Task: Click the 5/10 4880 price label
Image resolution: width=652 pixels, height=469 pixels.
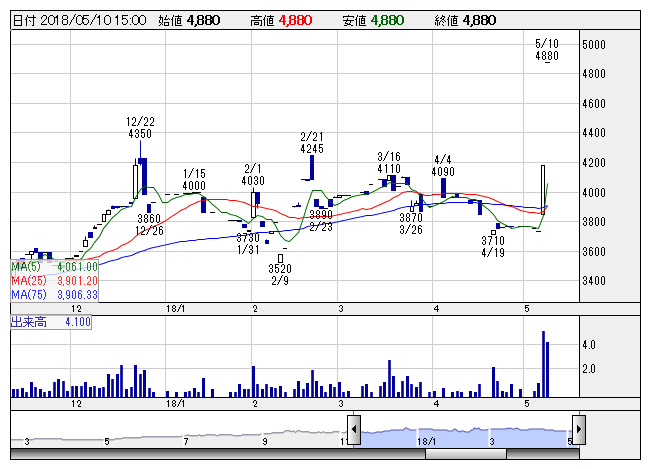Action: click(x=546, y=51)
